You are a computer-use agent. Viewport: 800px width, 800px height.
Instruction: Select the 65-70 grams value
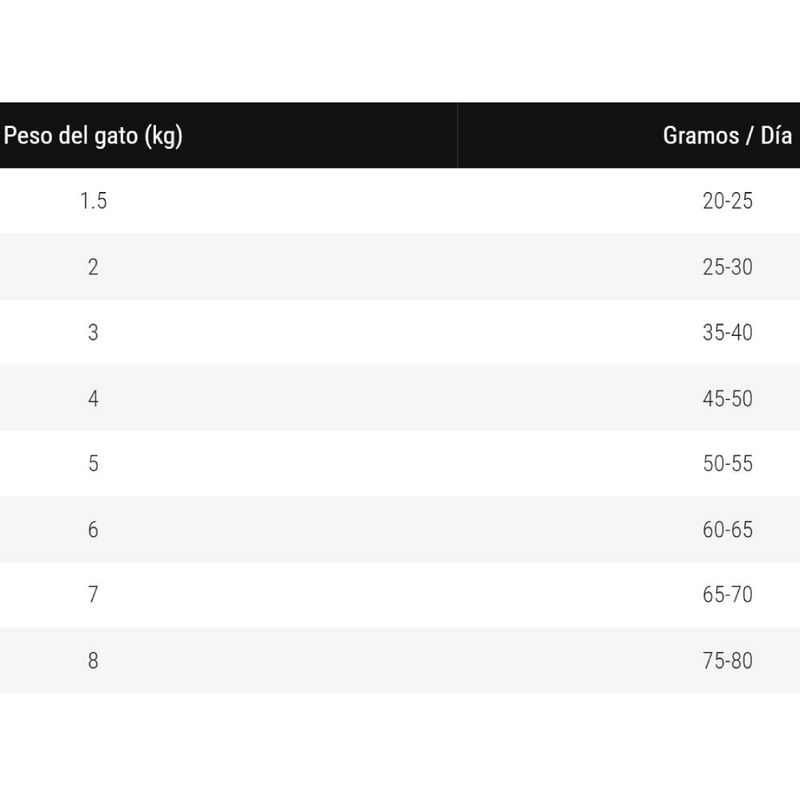(728, 594)
